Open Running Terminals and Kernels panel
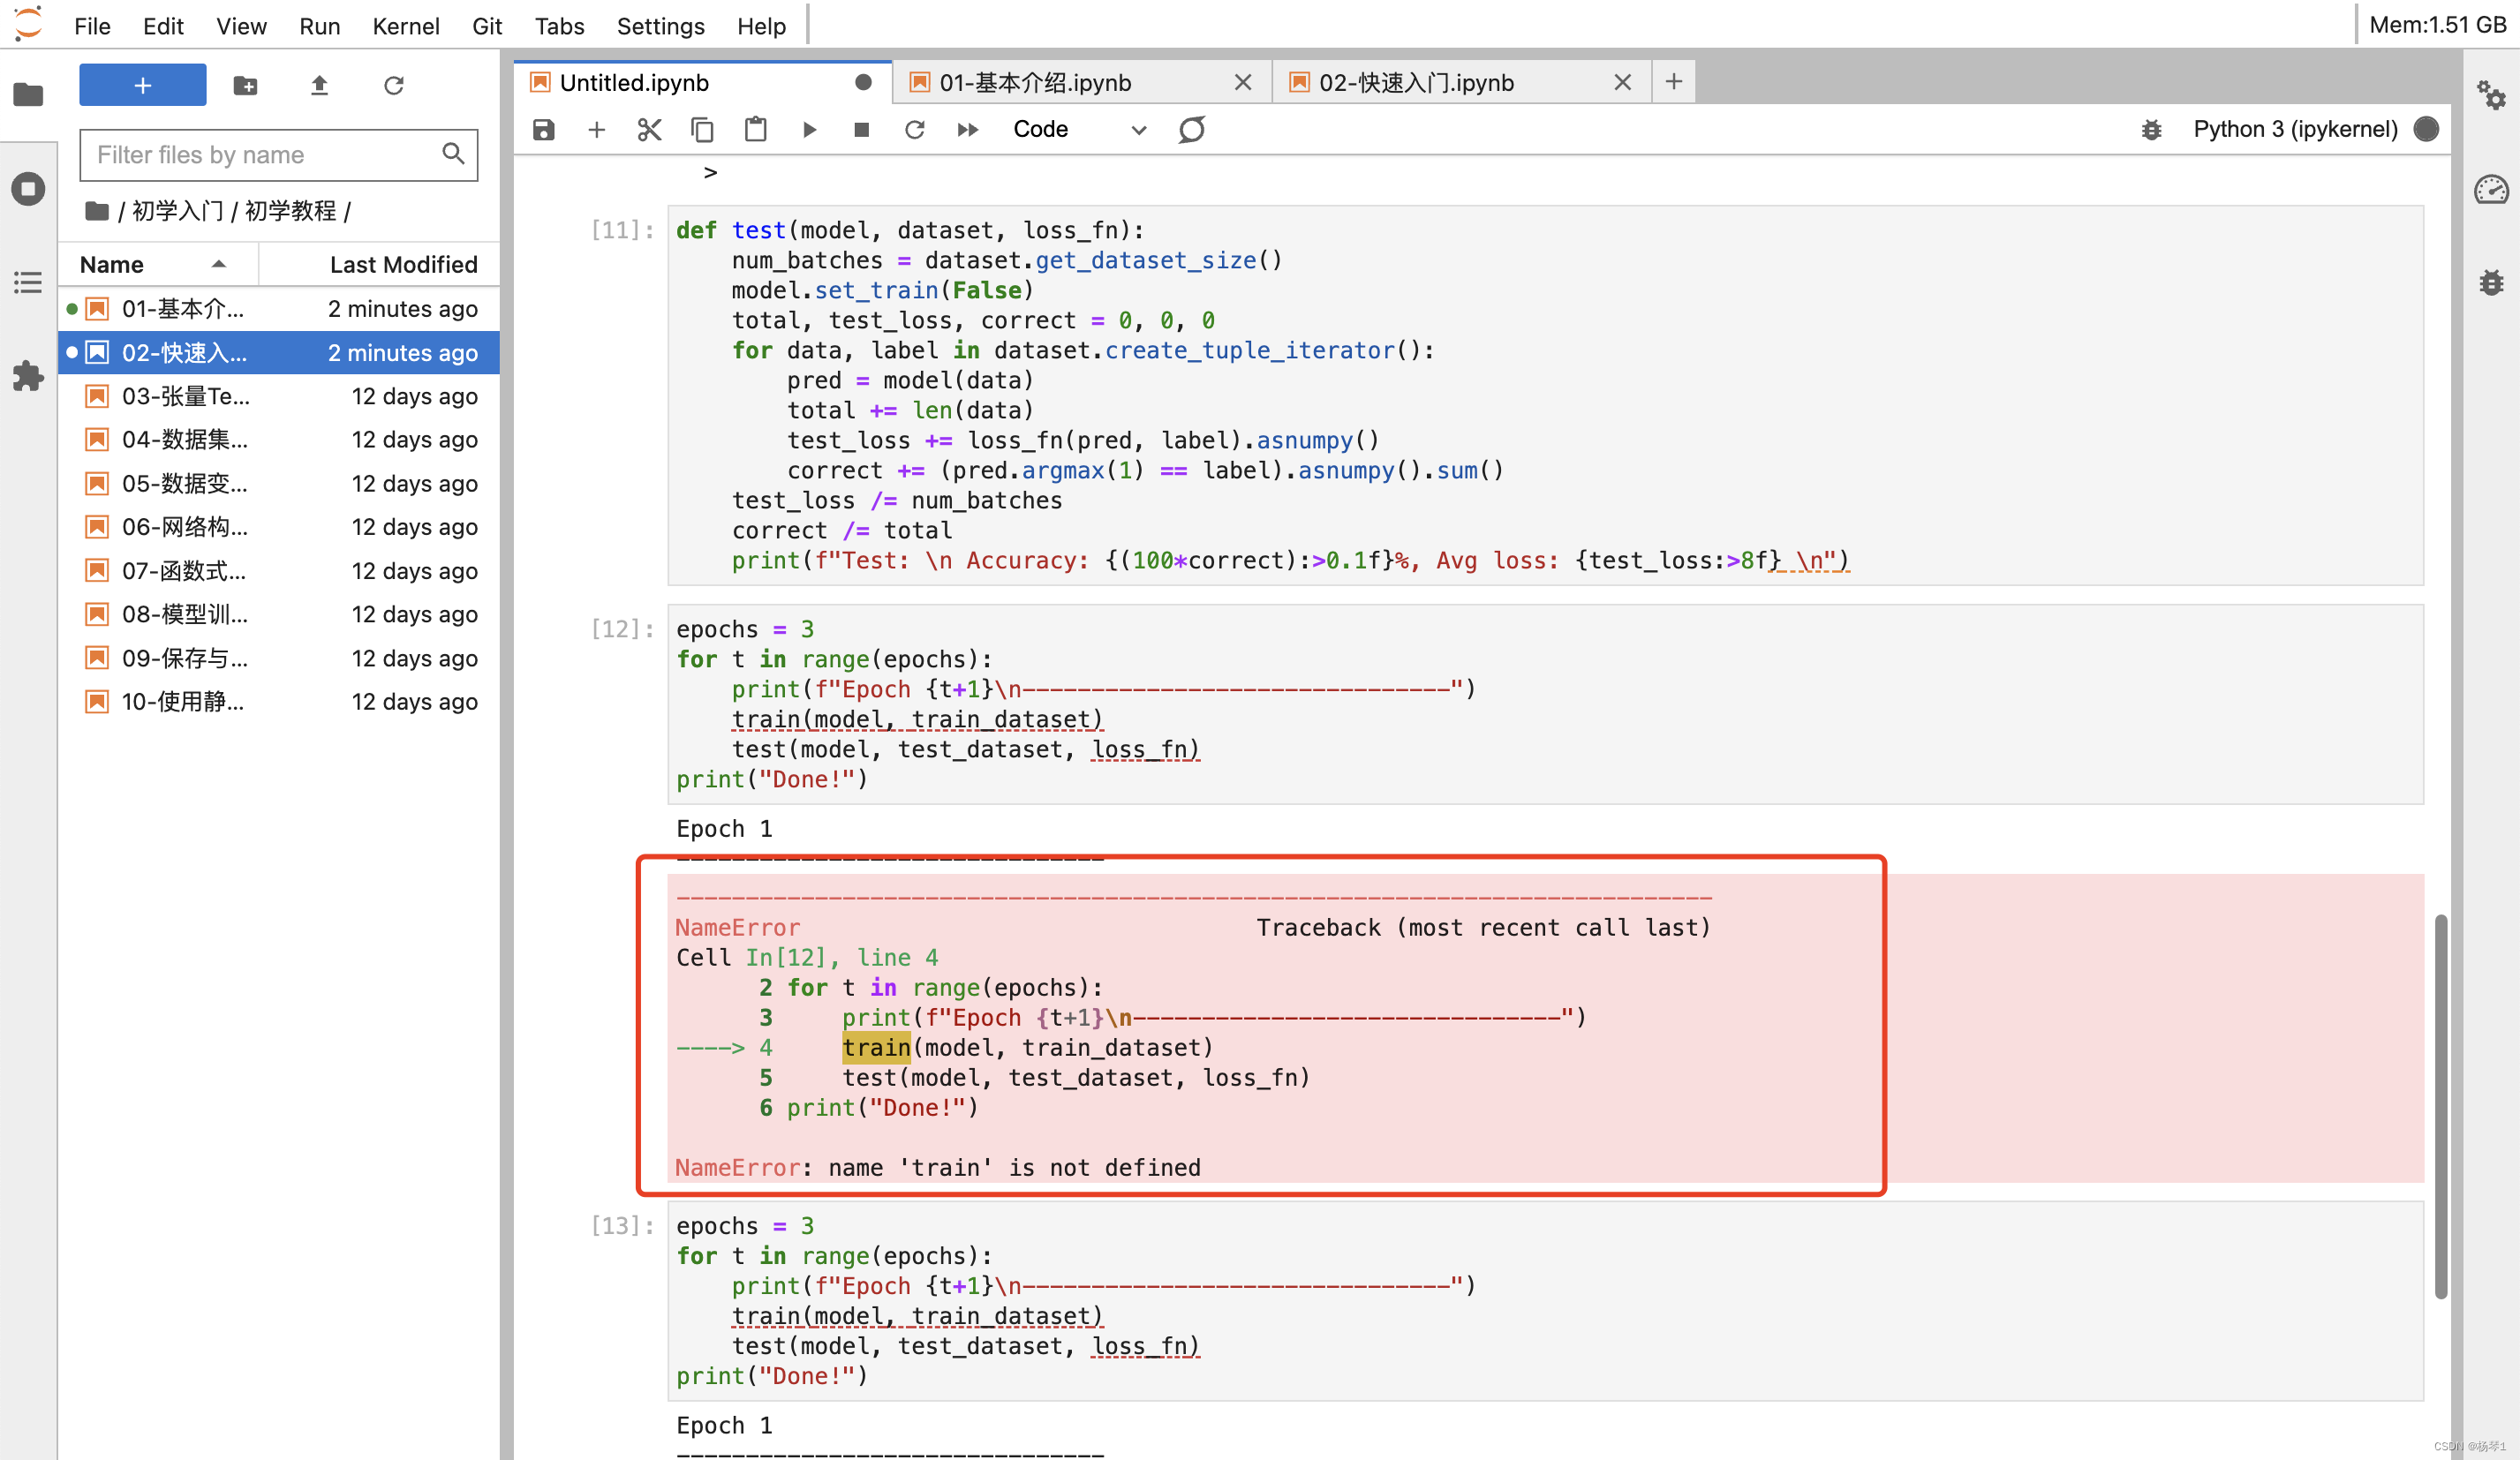The width and height of the screenshot is (2520, 1460). click(x=28, y=189)
